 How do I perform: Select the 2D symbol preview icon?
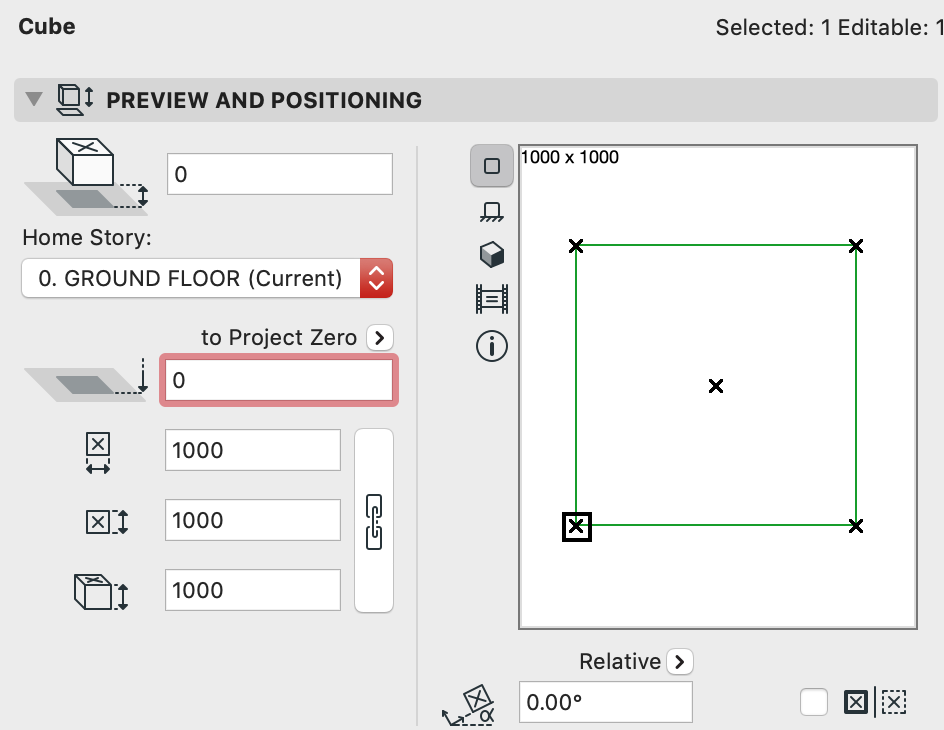[491, 166]
